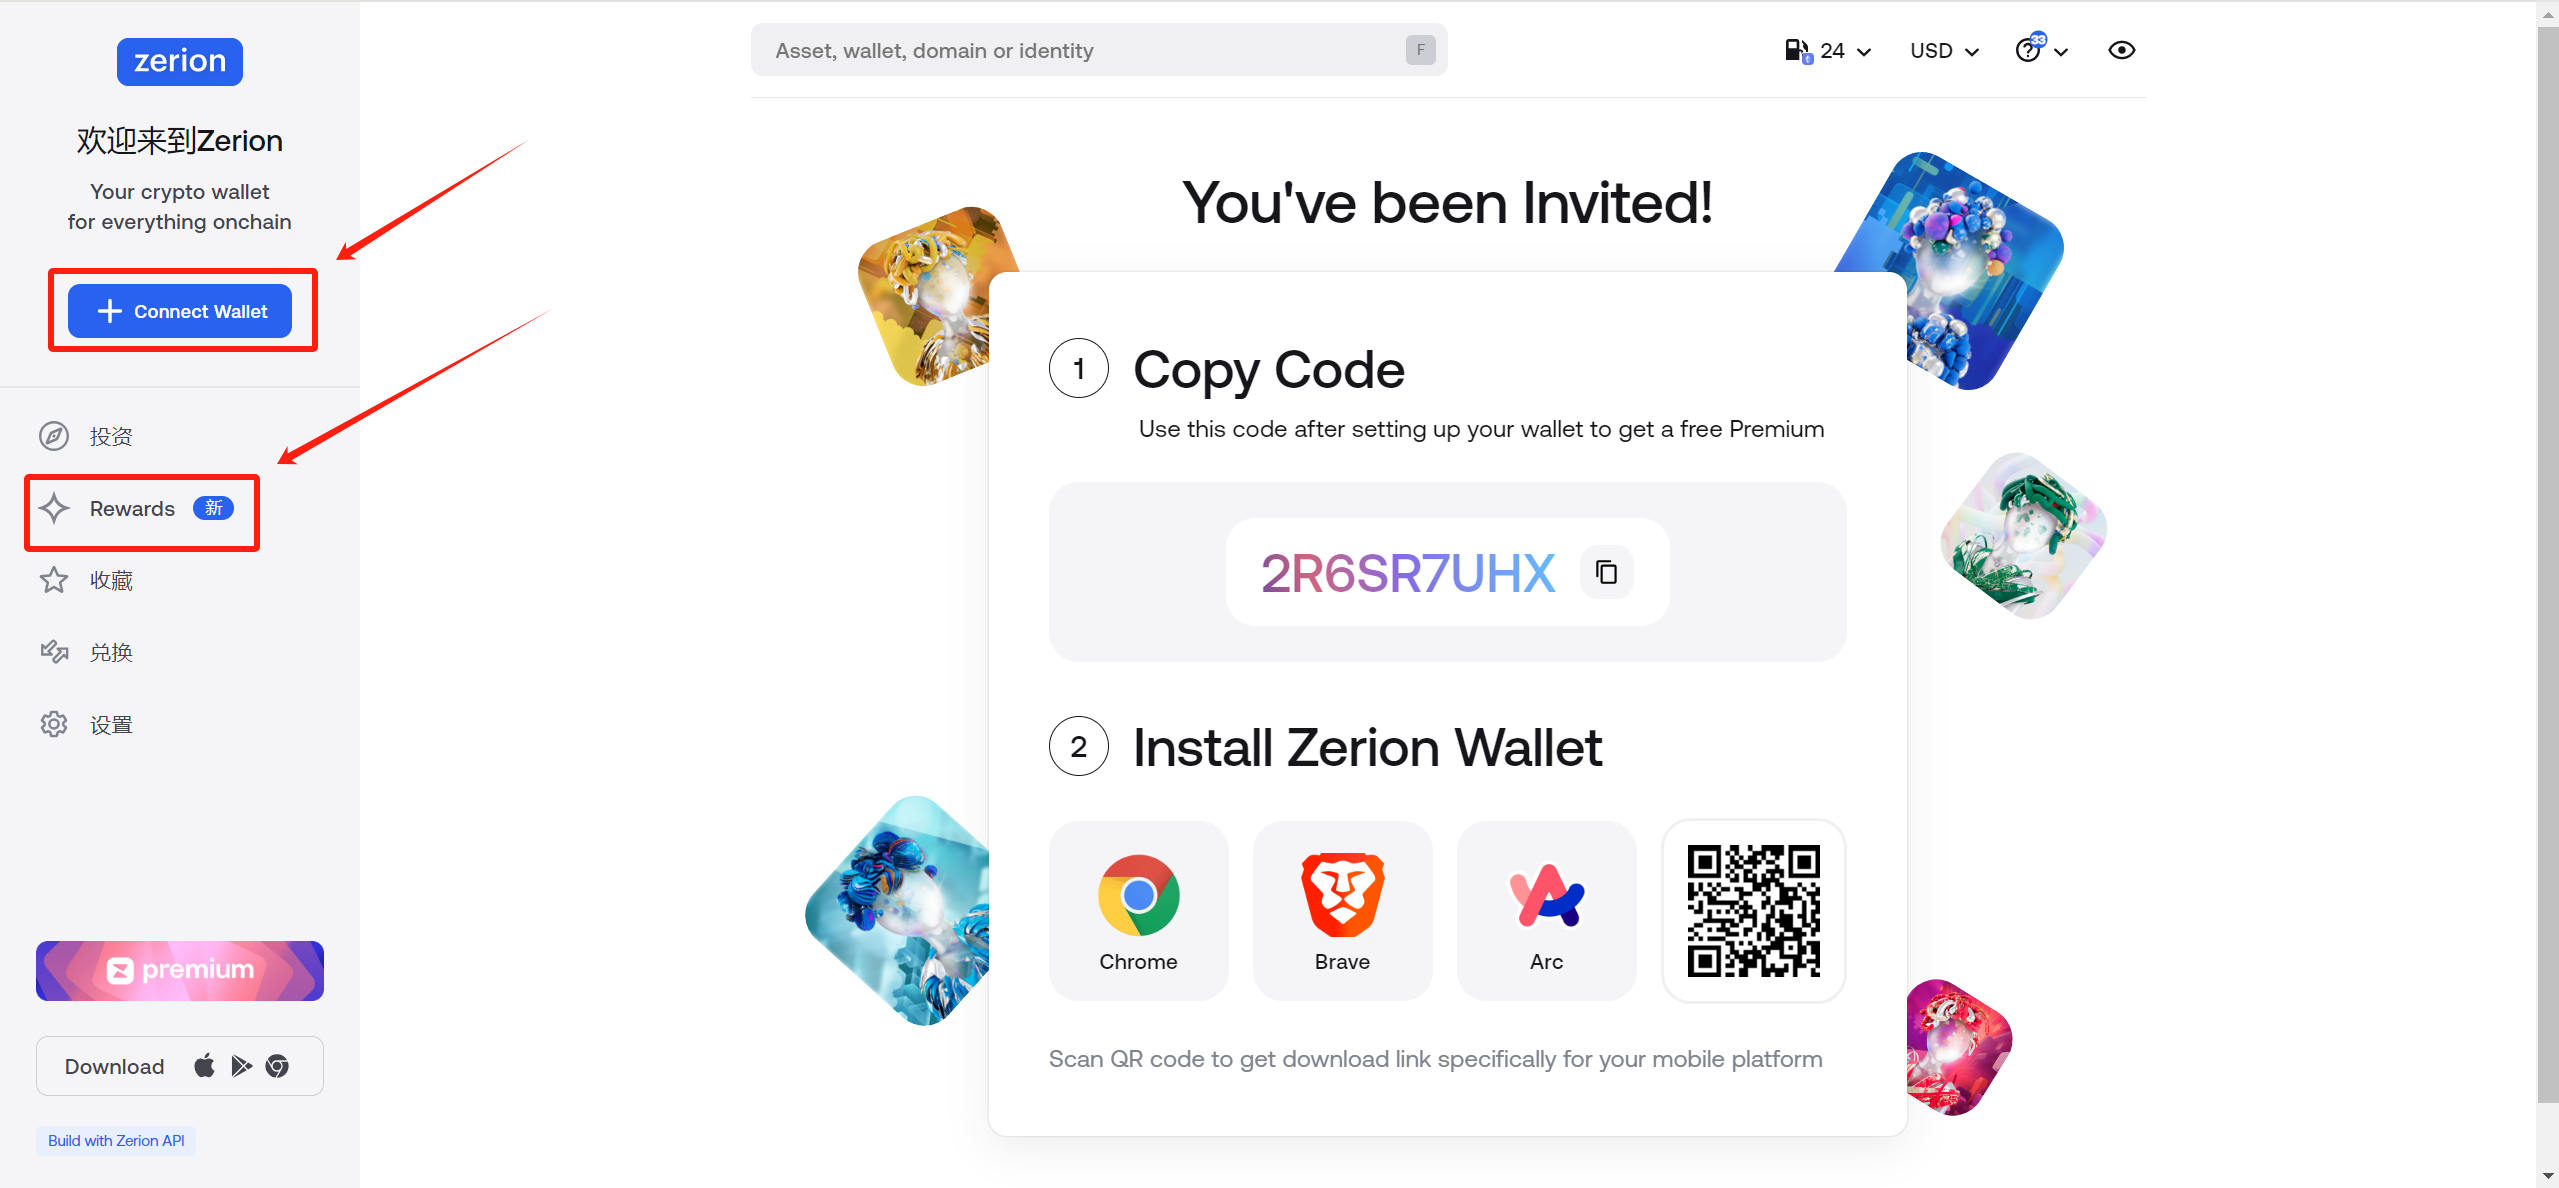This screenshot has height=1188, width=2559.
Task: Select Chrome to install Zerion Wallet
Action: [1138, 910]
